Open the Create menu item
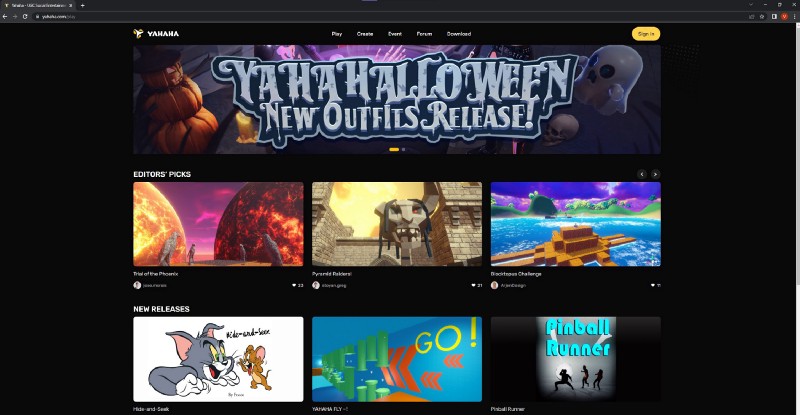The height and width of the screenshot is (415, 800). coord(365,34)
